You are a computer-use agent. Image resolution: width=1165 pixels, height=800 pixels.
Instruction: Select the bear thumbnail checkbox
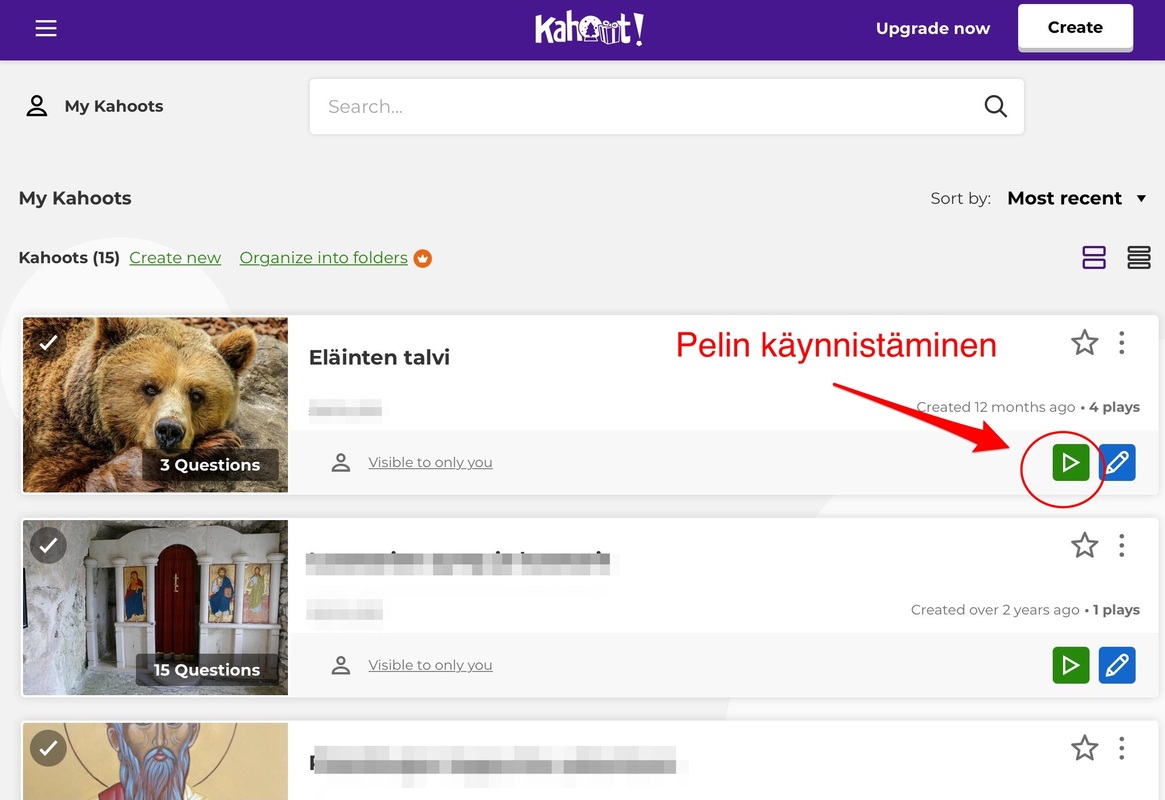[48, 343]
